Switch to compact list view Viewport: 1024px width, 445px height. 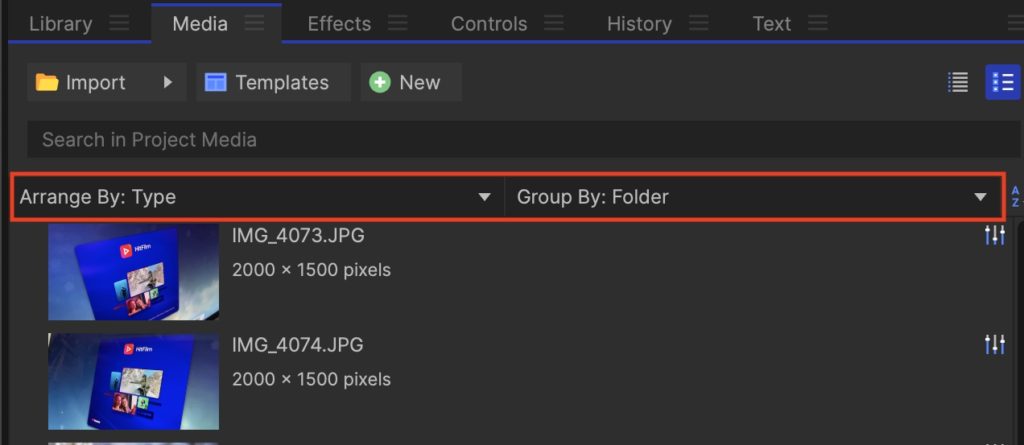958,83
